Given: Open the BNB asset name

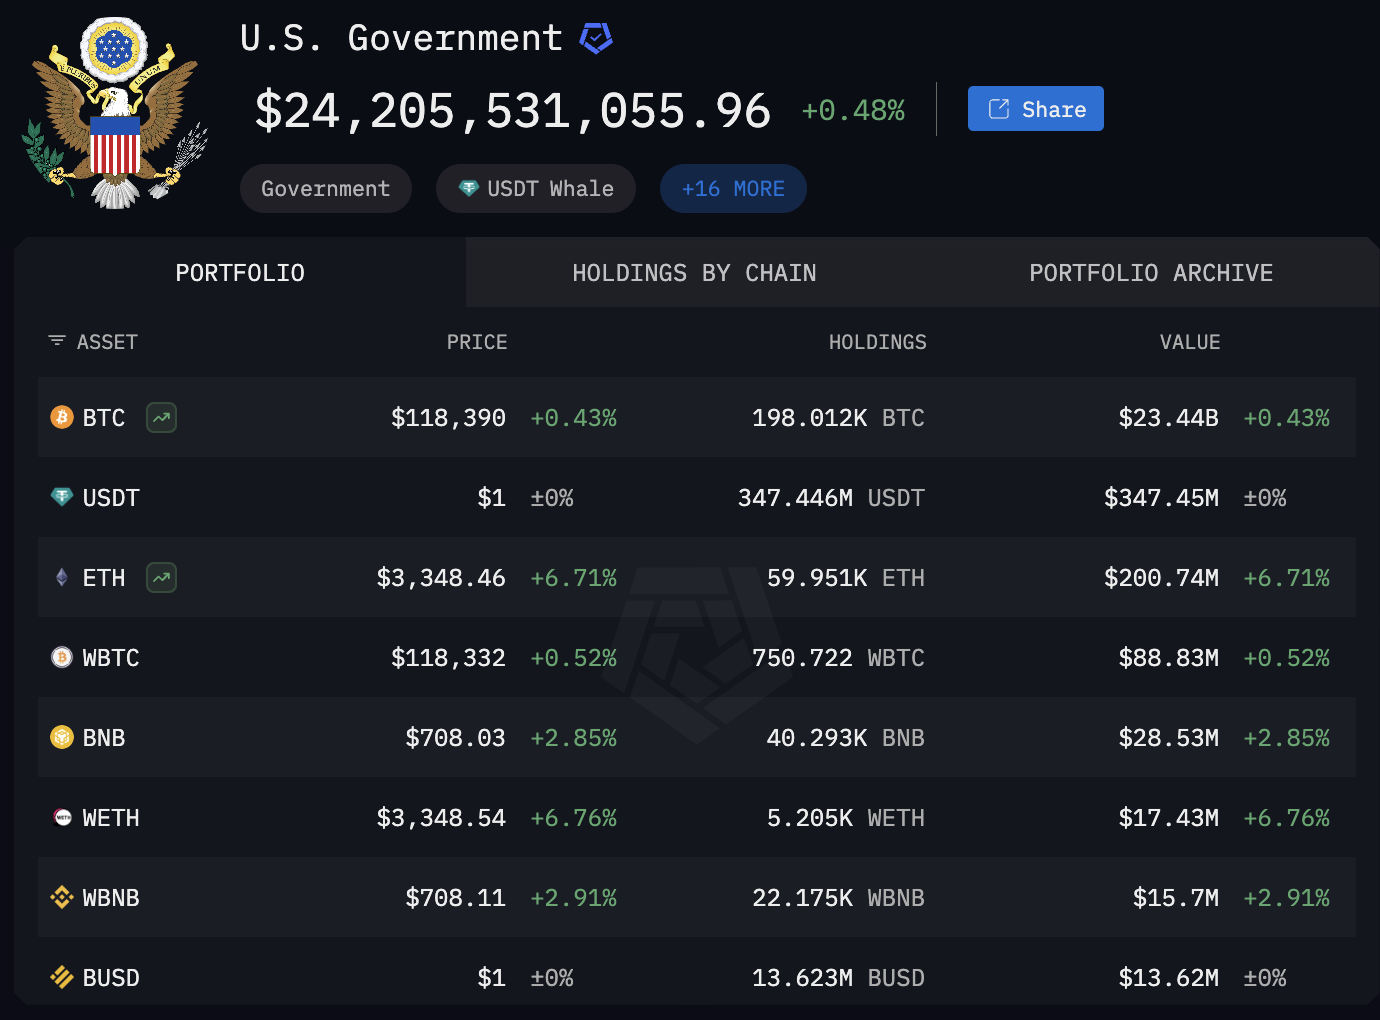Looking at the screenshot, I should [104, 738].
